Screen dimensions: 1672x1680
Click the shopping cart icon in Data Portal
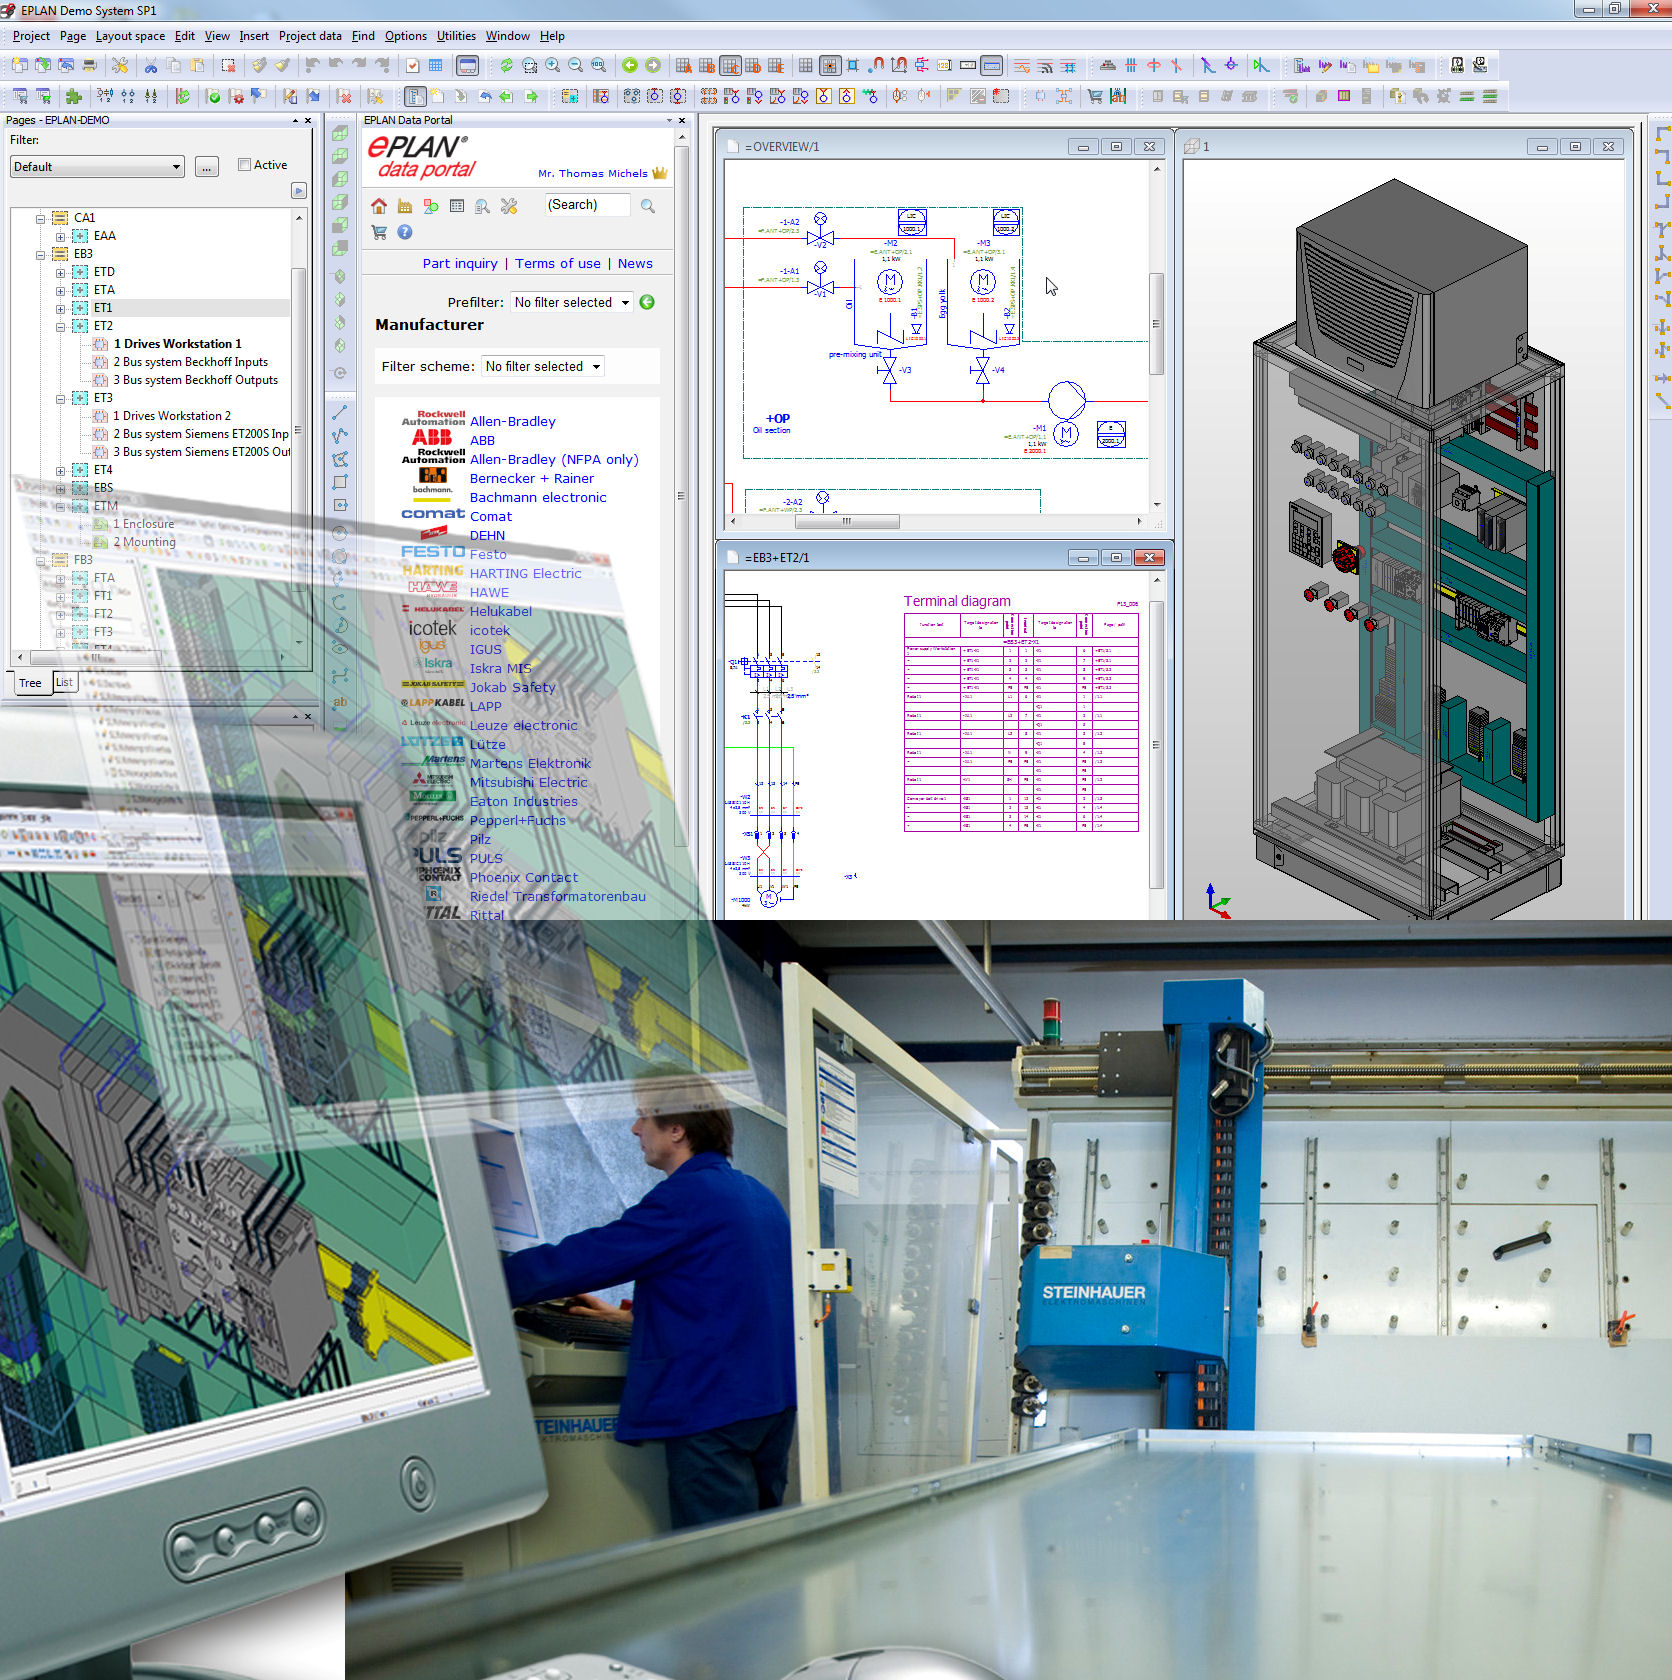coord(379,232)
